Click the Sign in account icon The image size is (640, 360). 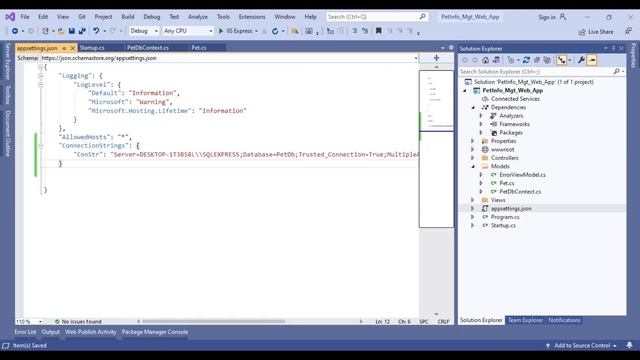click(563, 17)
